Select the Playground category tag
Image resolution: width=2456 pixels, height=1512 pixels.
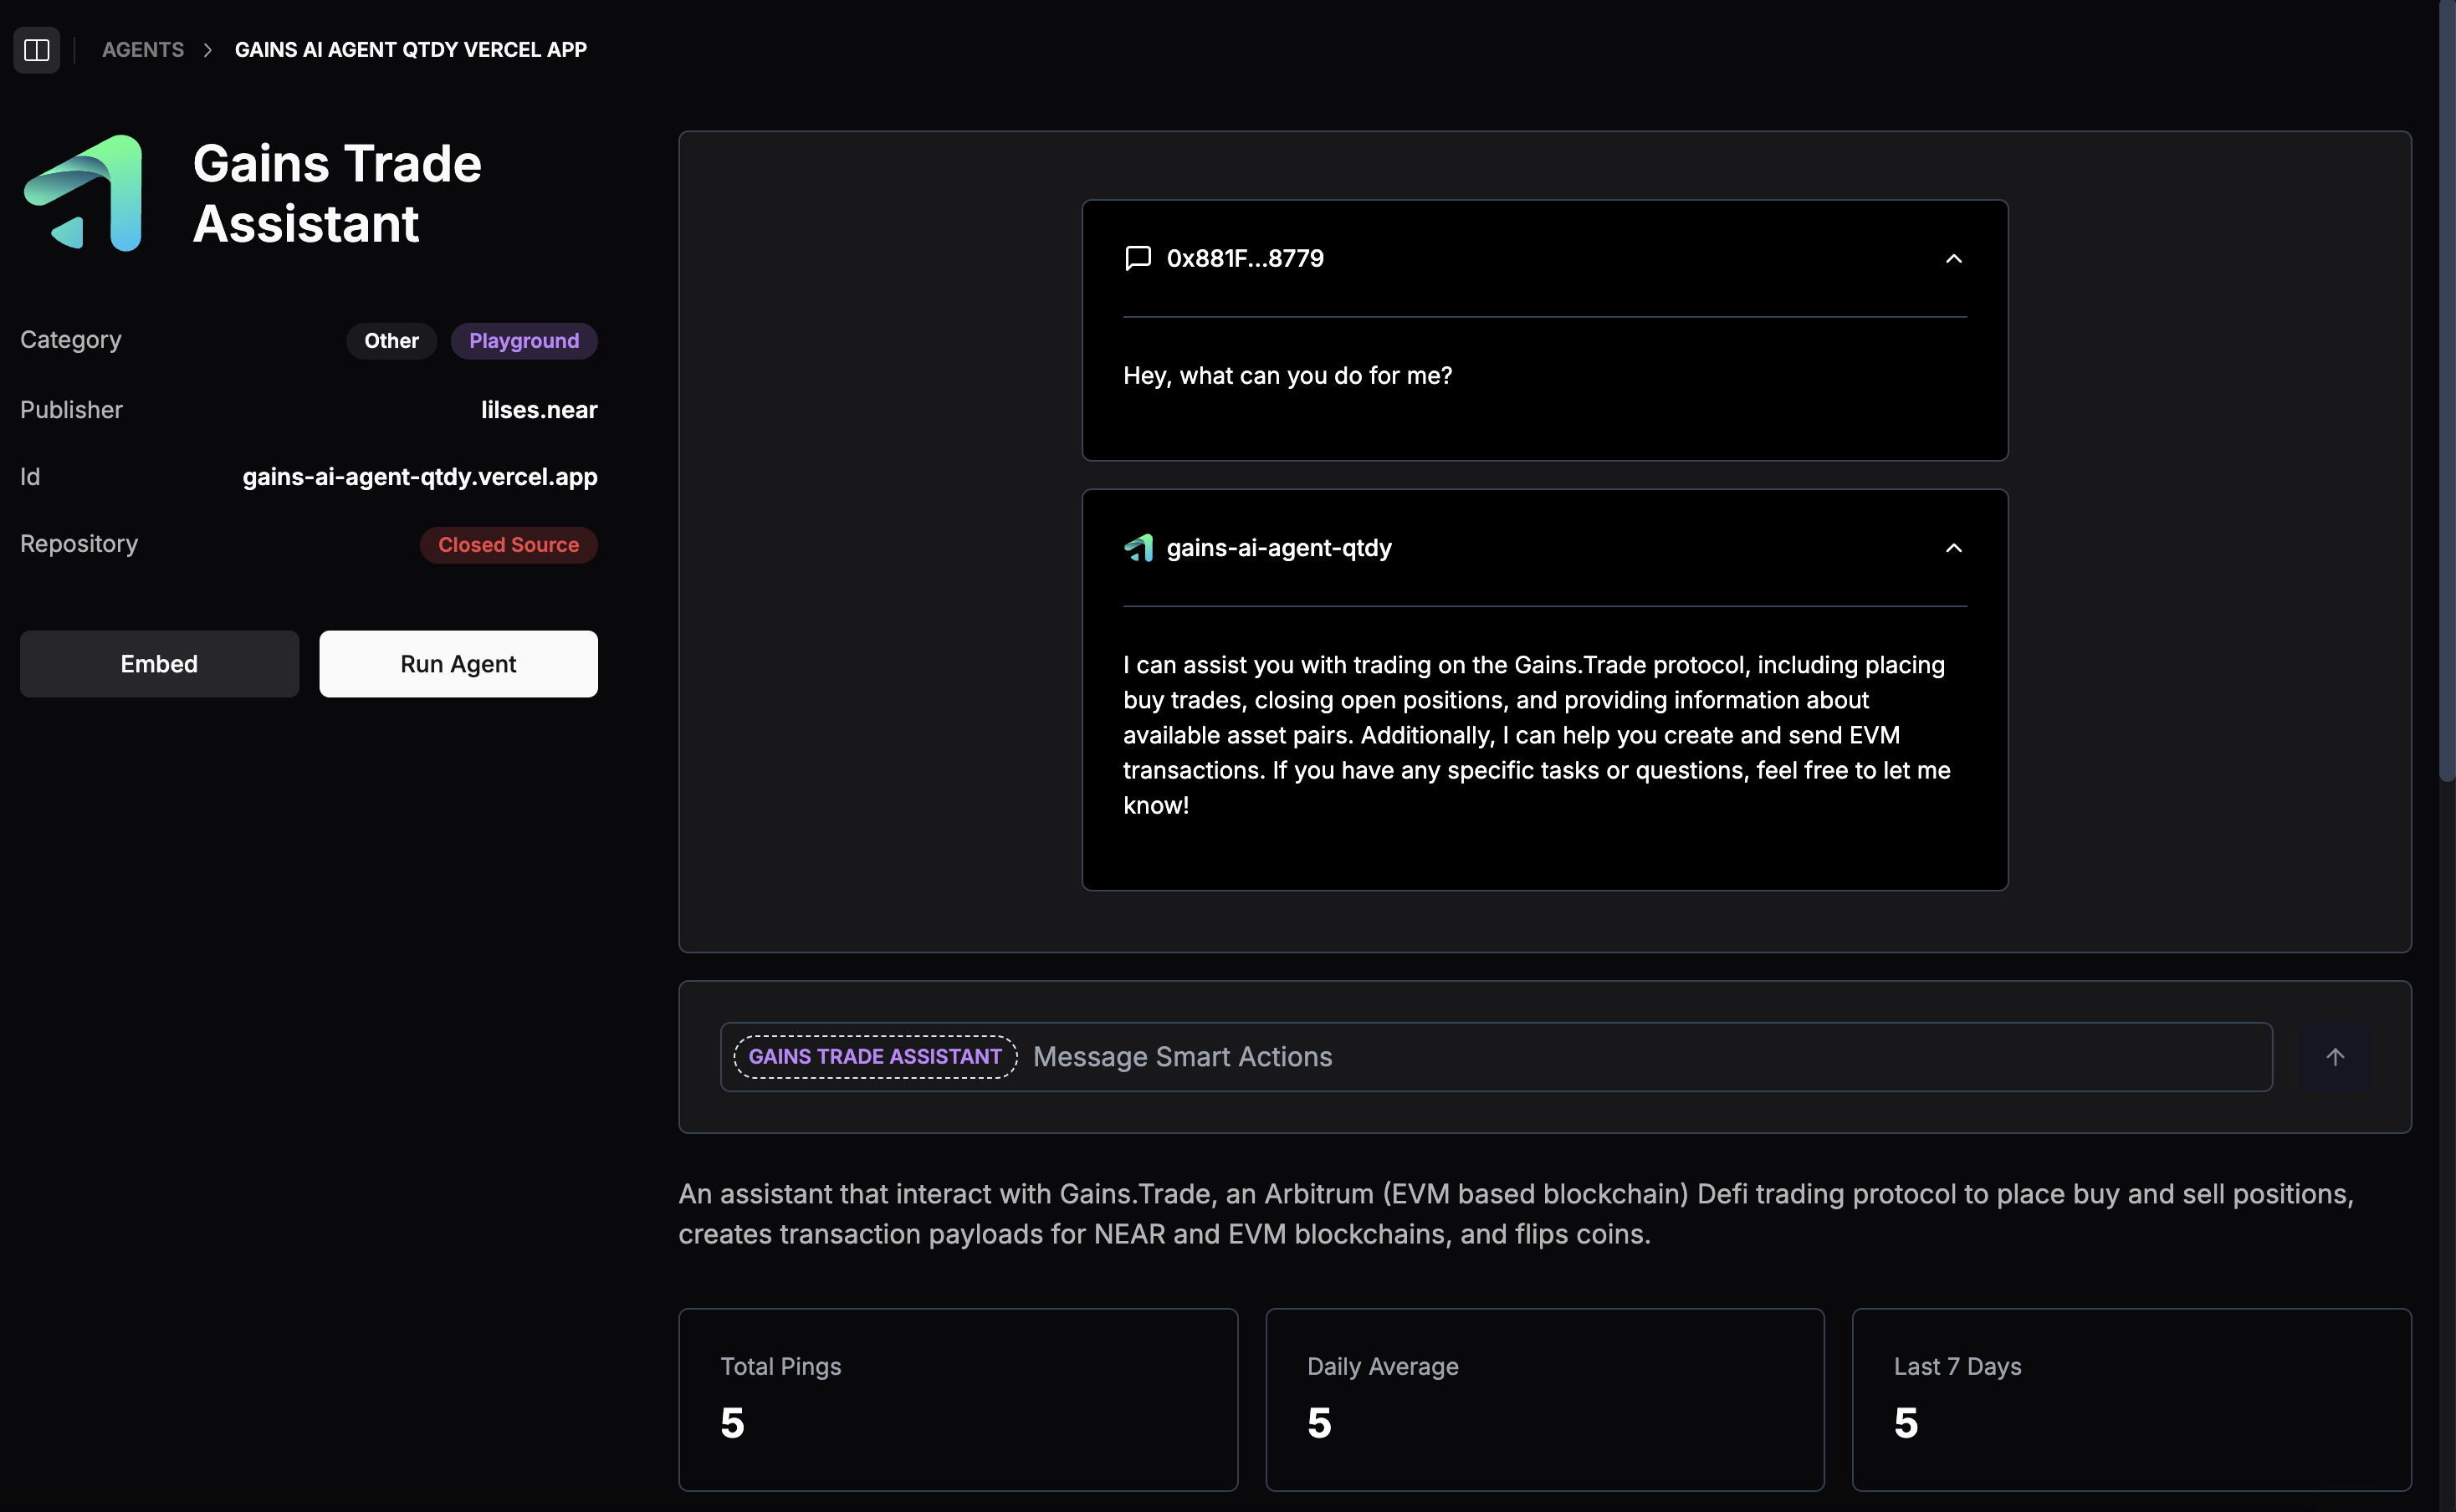click(x=524, y=341)
